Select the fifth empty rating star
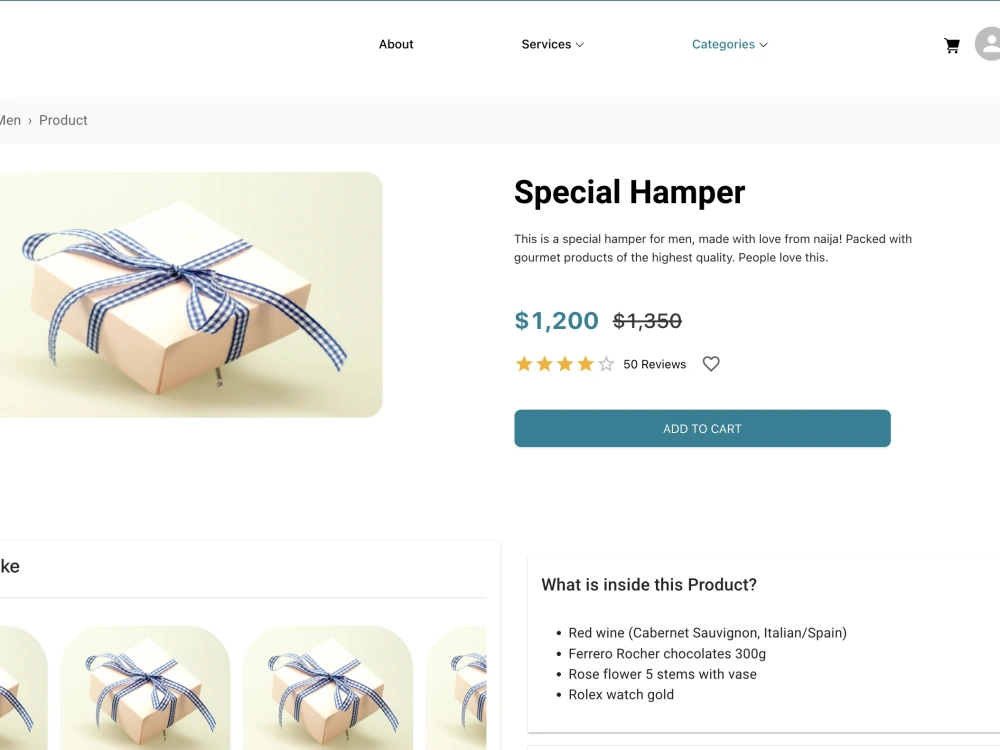The width and height of the screenshot is (1000, 750). [606, 364]
